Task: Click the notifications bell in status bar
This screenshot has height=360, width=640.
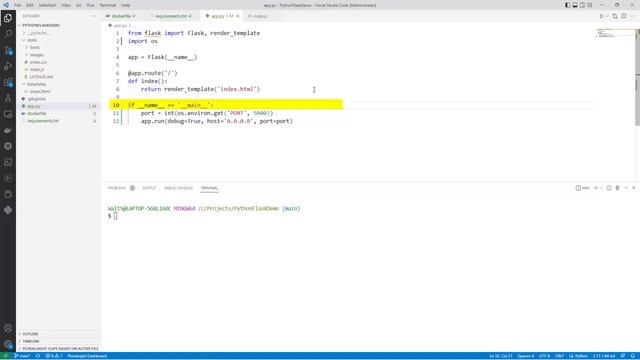Action: [x=633, y=356]
